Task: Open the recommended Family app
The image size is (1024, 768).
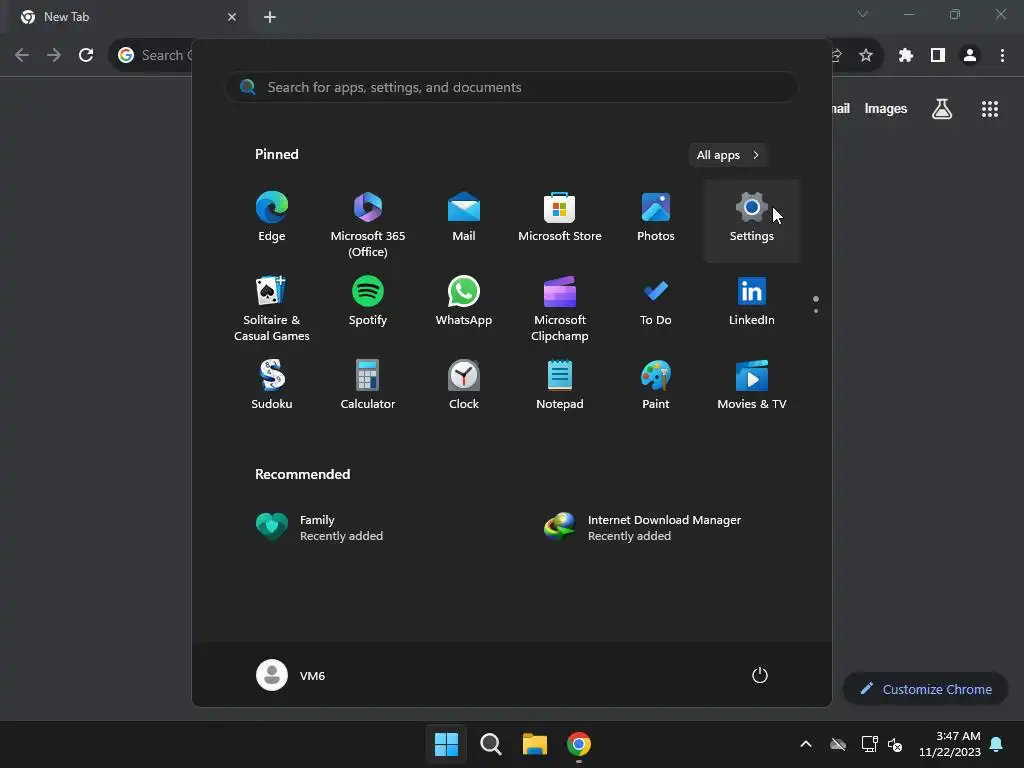Action: click(366, 528)
